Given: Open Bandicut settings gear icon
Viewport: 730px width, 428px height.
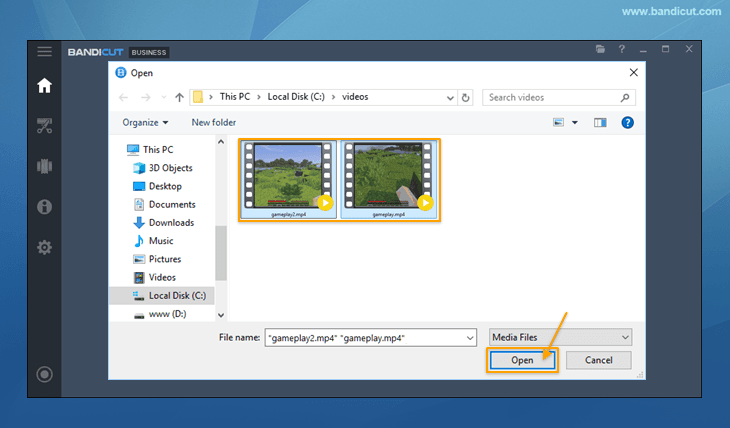Looking at the screenshot, I should coord(45,247).
